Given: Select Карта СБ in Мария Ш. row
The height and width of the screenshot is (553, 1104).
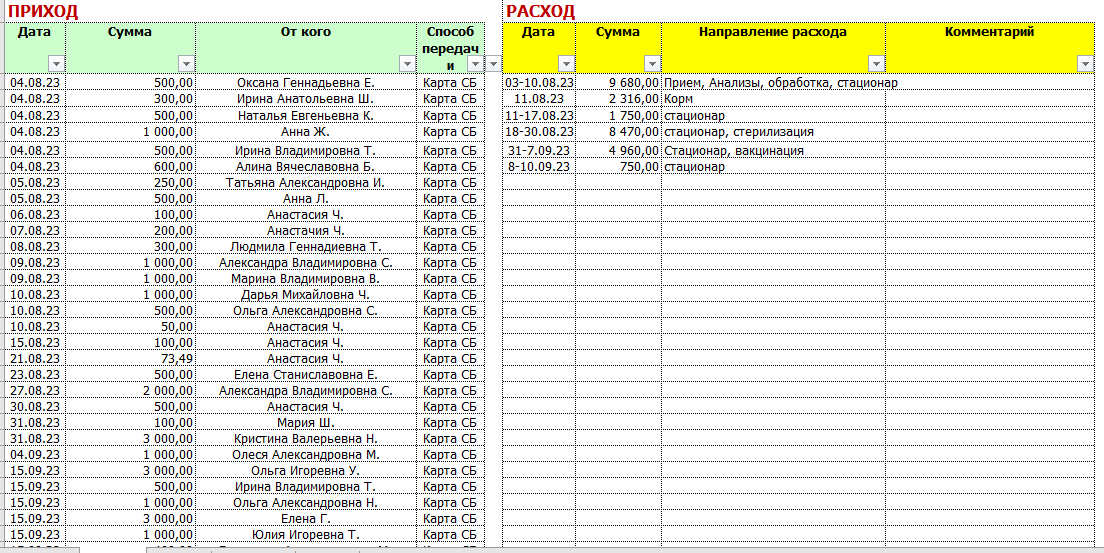Looking at the screenshot, I should point(450,423).
